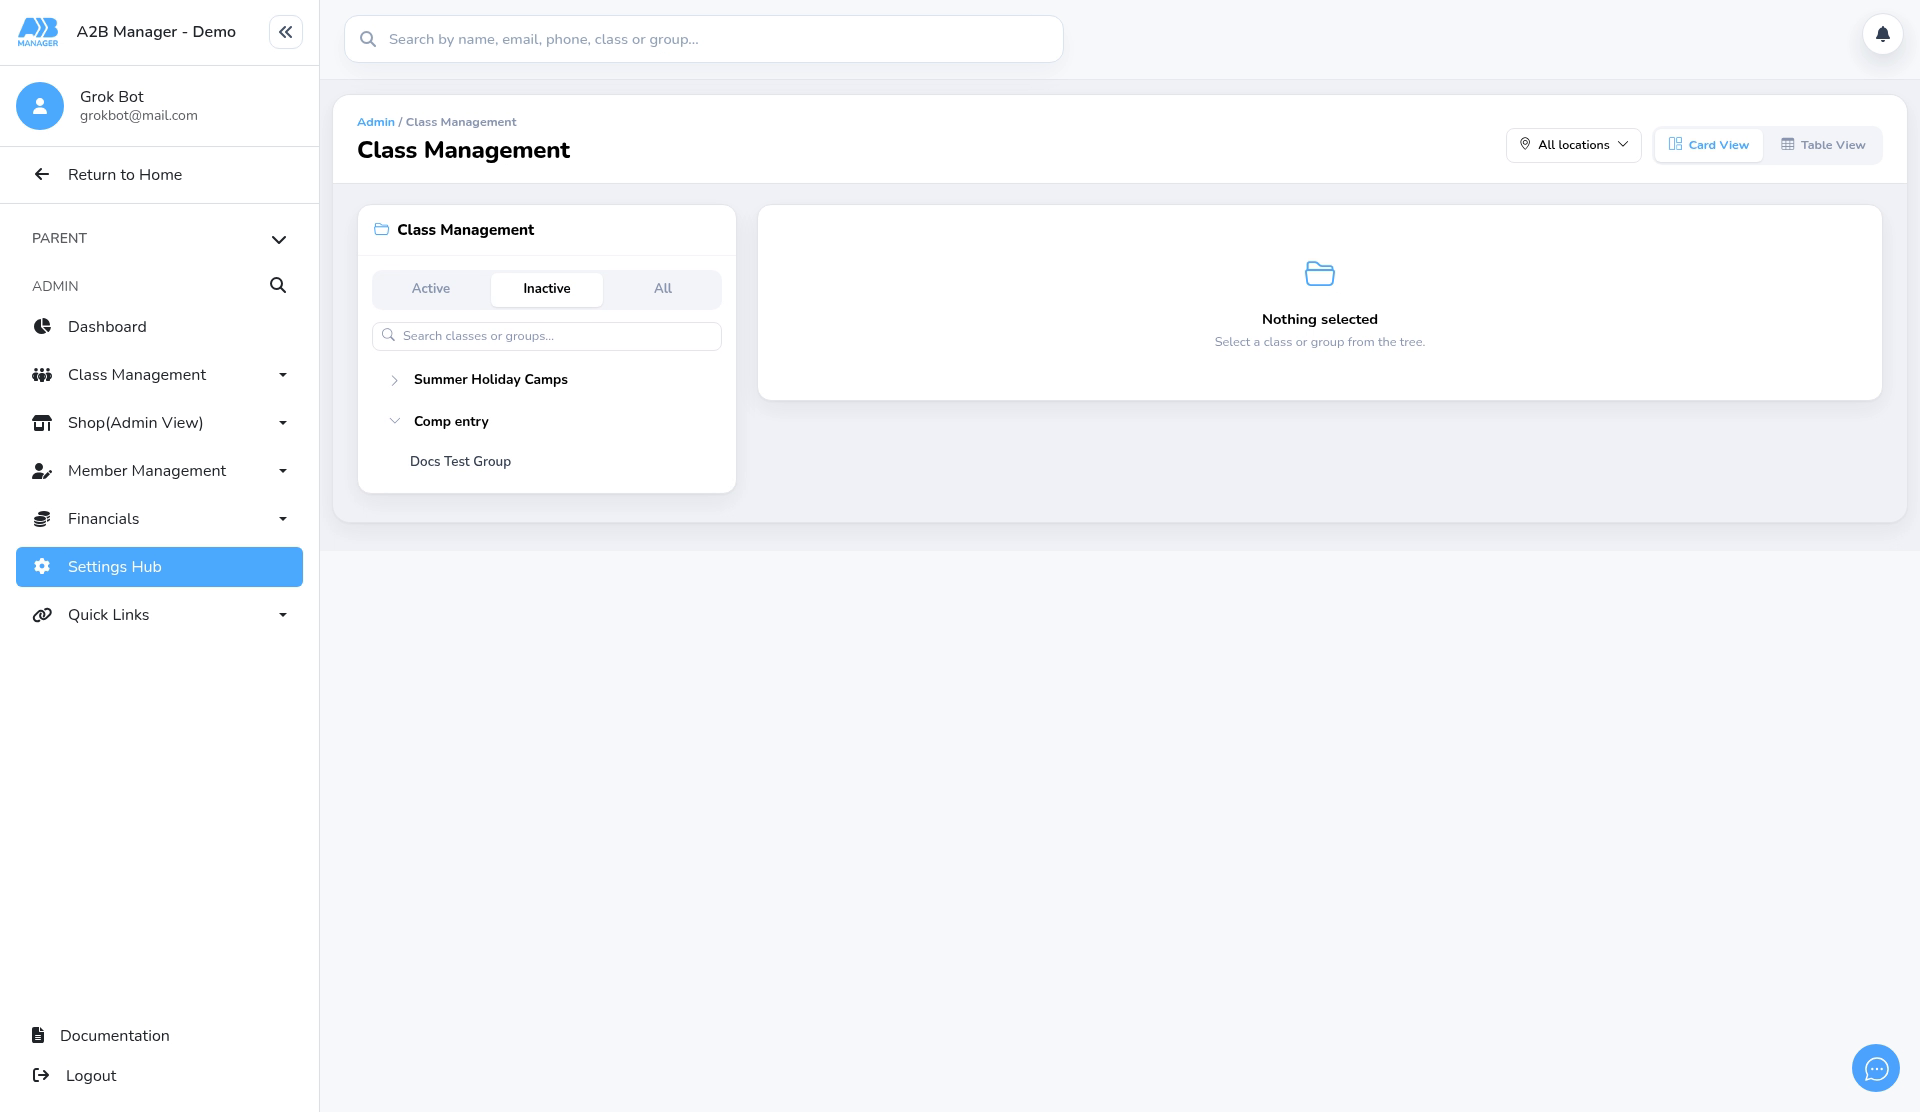Image resolution: width=1920 pixels, height=1112 pixels.
Task: Click the A2B Manager logo
Action: [38, 32]
